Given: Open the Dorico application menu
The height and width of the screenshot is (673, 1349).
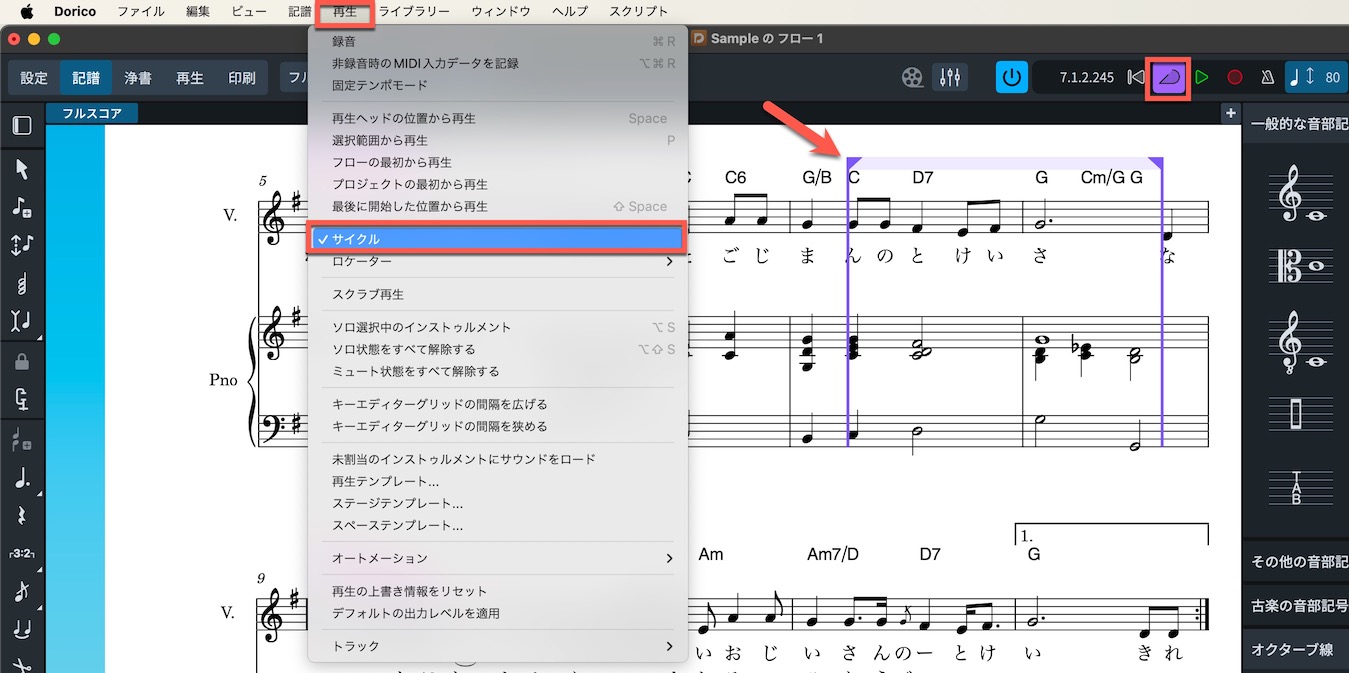Looking at the screenshot, I should pyautogui.click(x=75, y=12).
